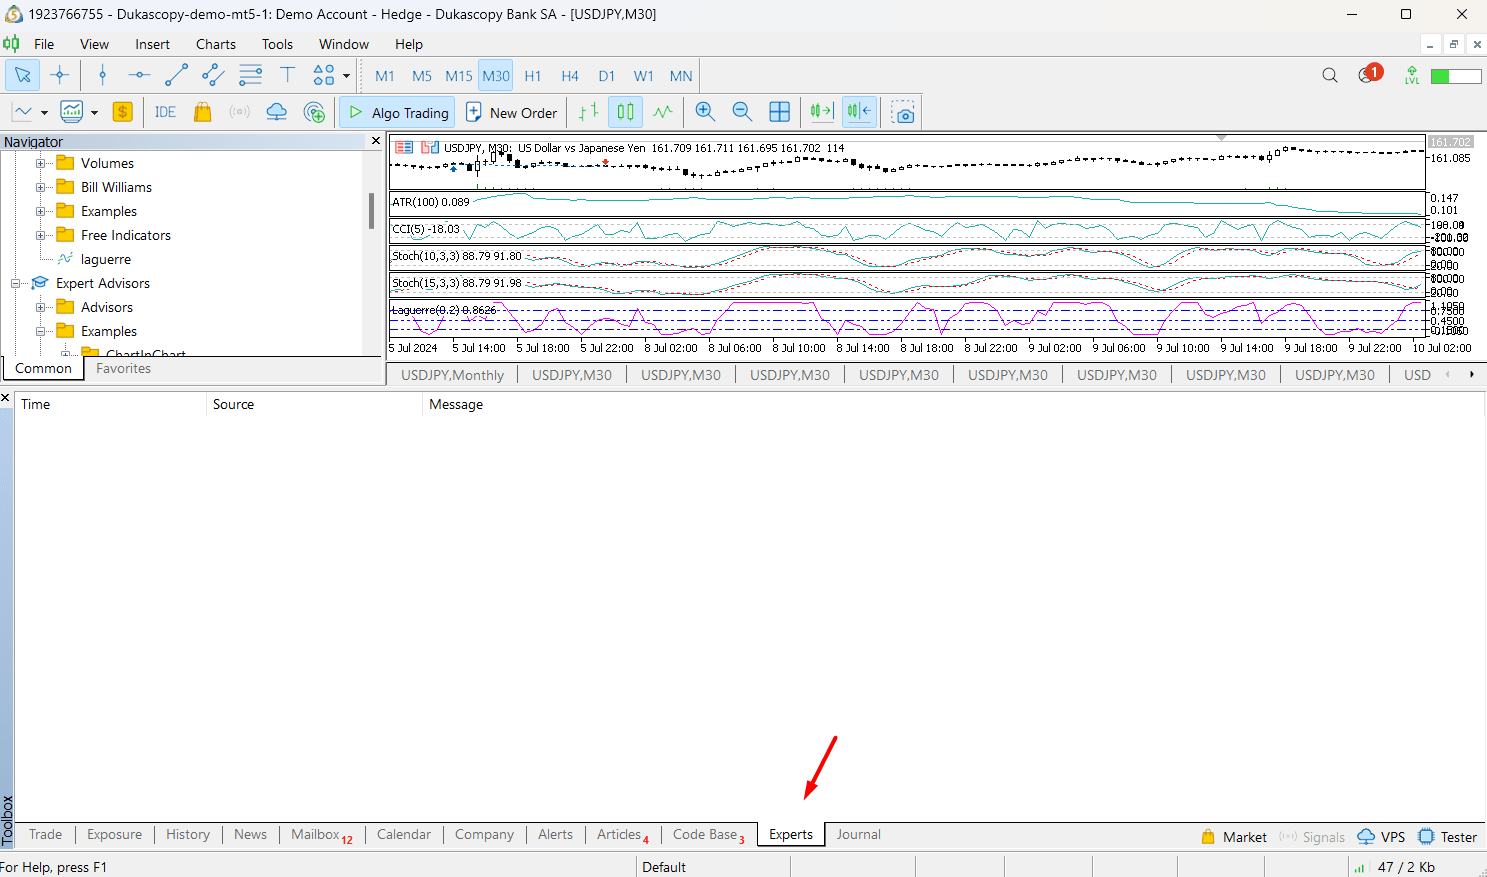1487x877 pixels.
Task: Open the IDE MetaEditor button
Action: click(x=165, y=112)
